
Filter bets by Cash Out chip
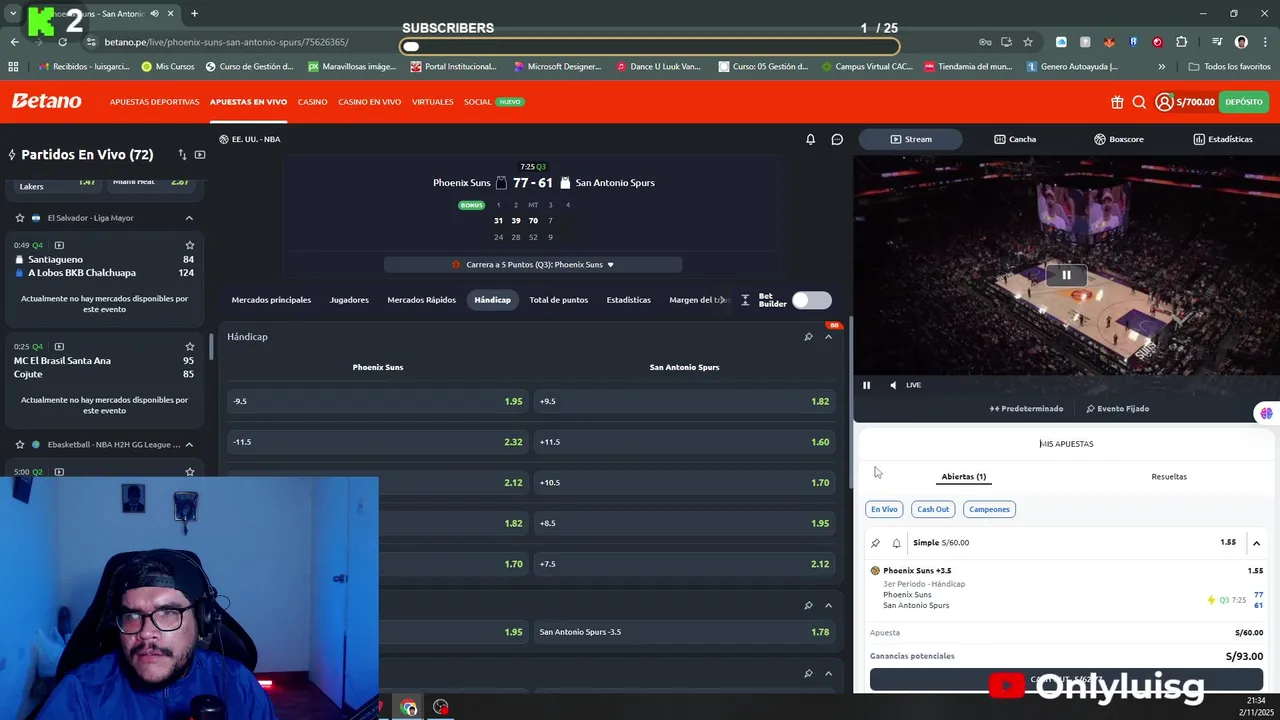933,509
